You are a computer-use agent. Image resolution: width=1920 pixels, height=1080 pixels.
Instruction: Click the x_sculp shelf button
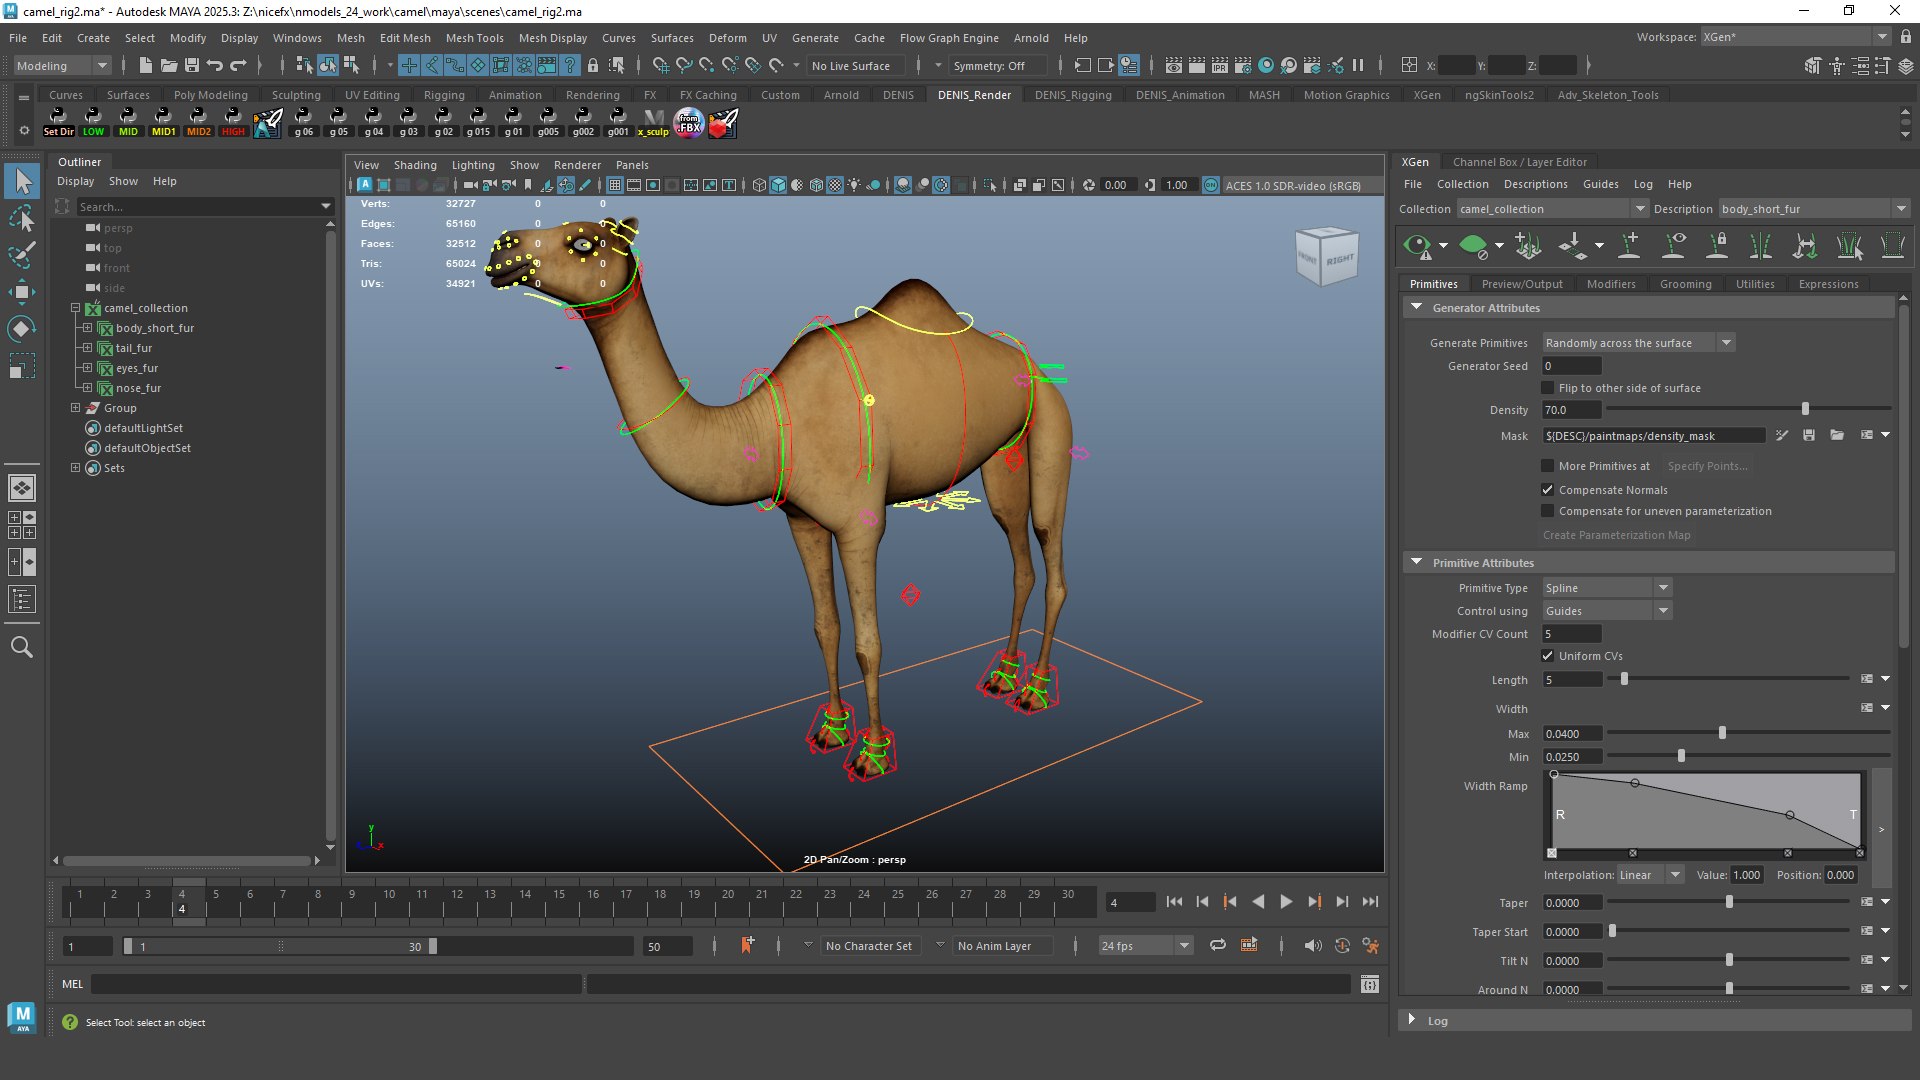[653, 122]
